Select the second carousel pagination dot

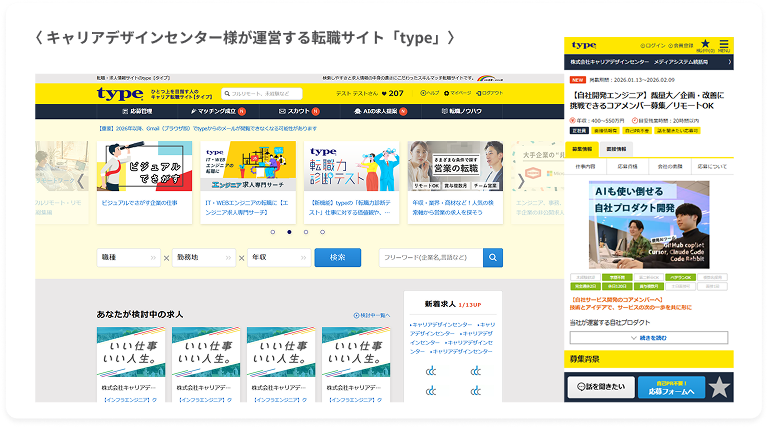289,232
